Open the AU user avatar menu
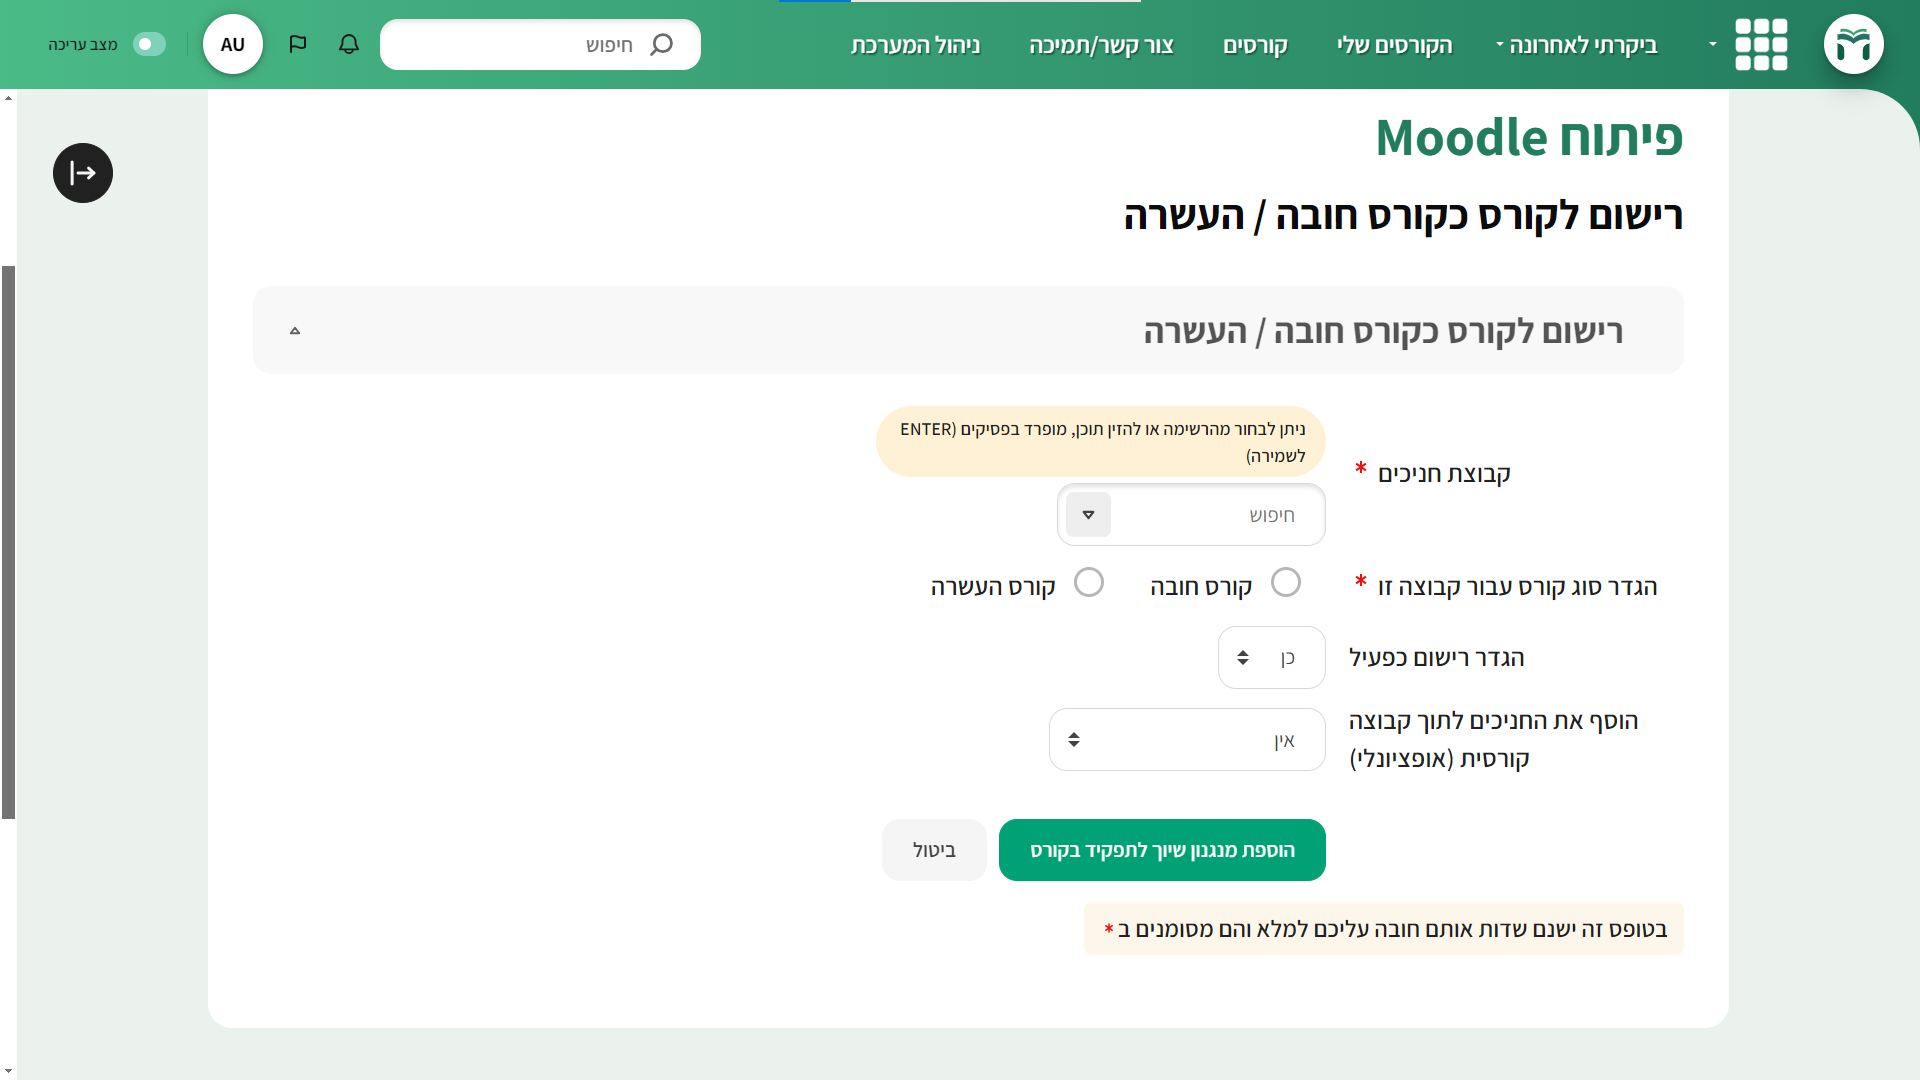 coord(232,44)
